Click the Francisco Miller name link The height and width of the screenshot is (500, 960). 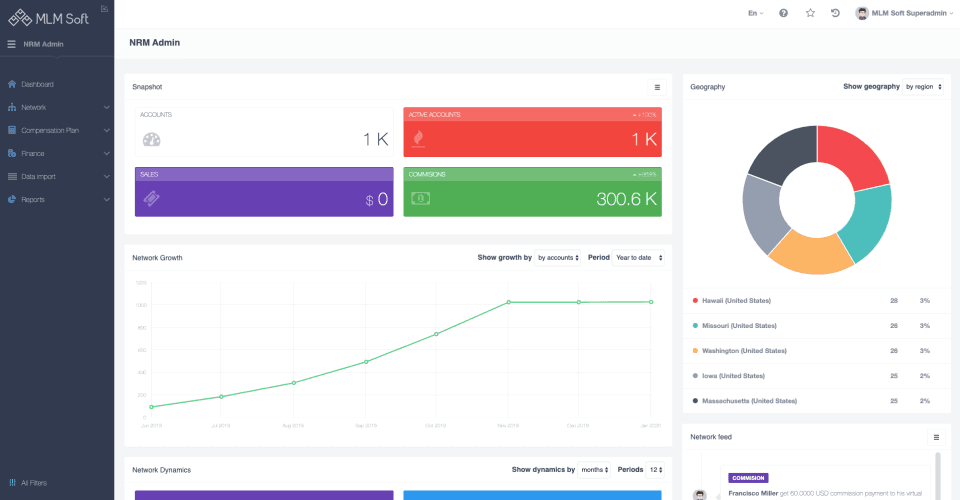[x=753, y=493]
